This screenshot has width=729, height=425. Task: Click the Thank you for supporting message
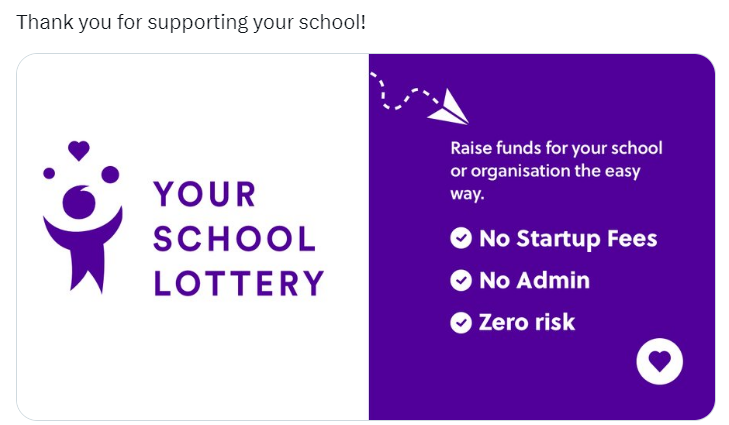coord(191,22)
